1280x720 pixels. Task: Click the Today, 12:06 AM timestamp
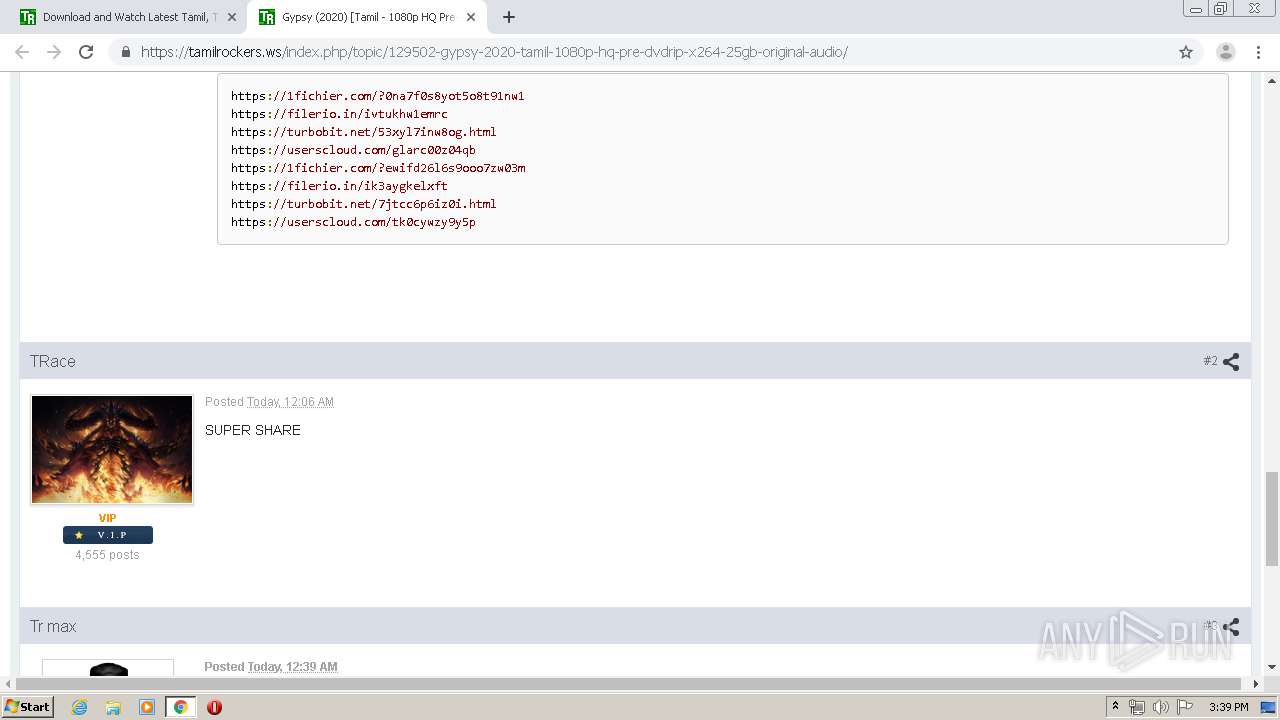tap(290, 402)
